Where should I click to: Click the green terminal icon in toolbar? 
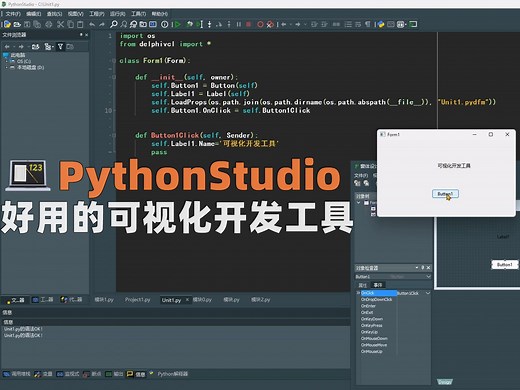[413, 24]
